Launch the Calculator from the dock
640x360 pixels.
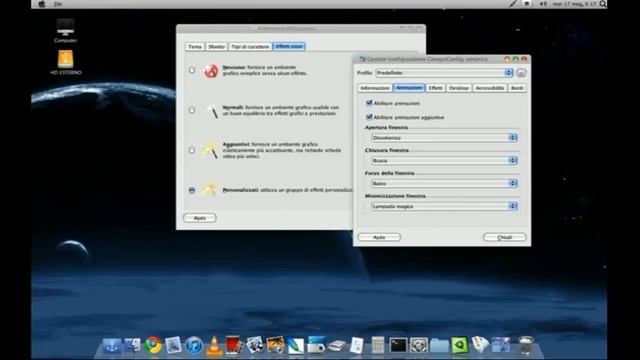pyautogui.click(x=378, y=345)
